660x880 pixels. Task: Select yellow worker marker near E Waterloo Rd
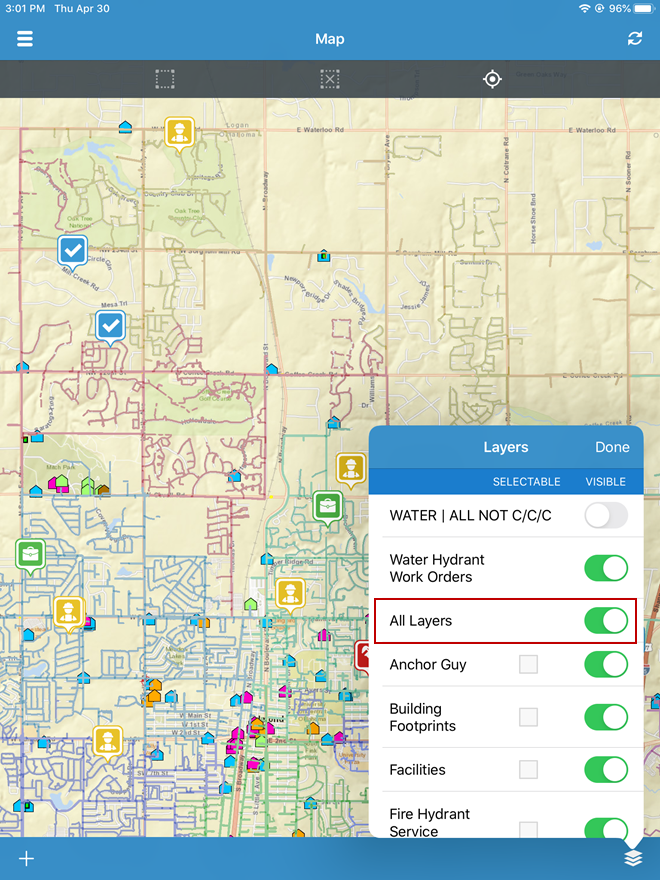(179, 132)
